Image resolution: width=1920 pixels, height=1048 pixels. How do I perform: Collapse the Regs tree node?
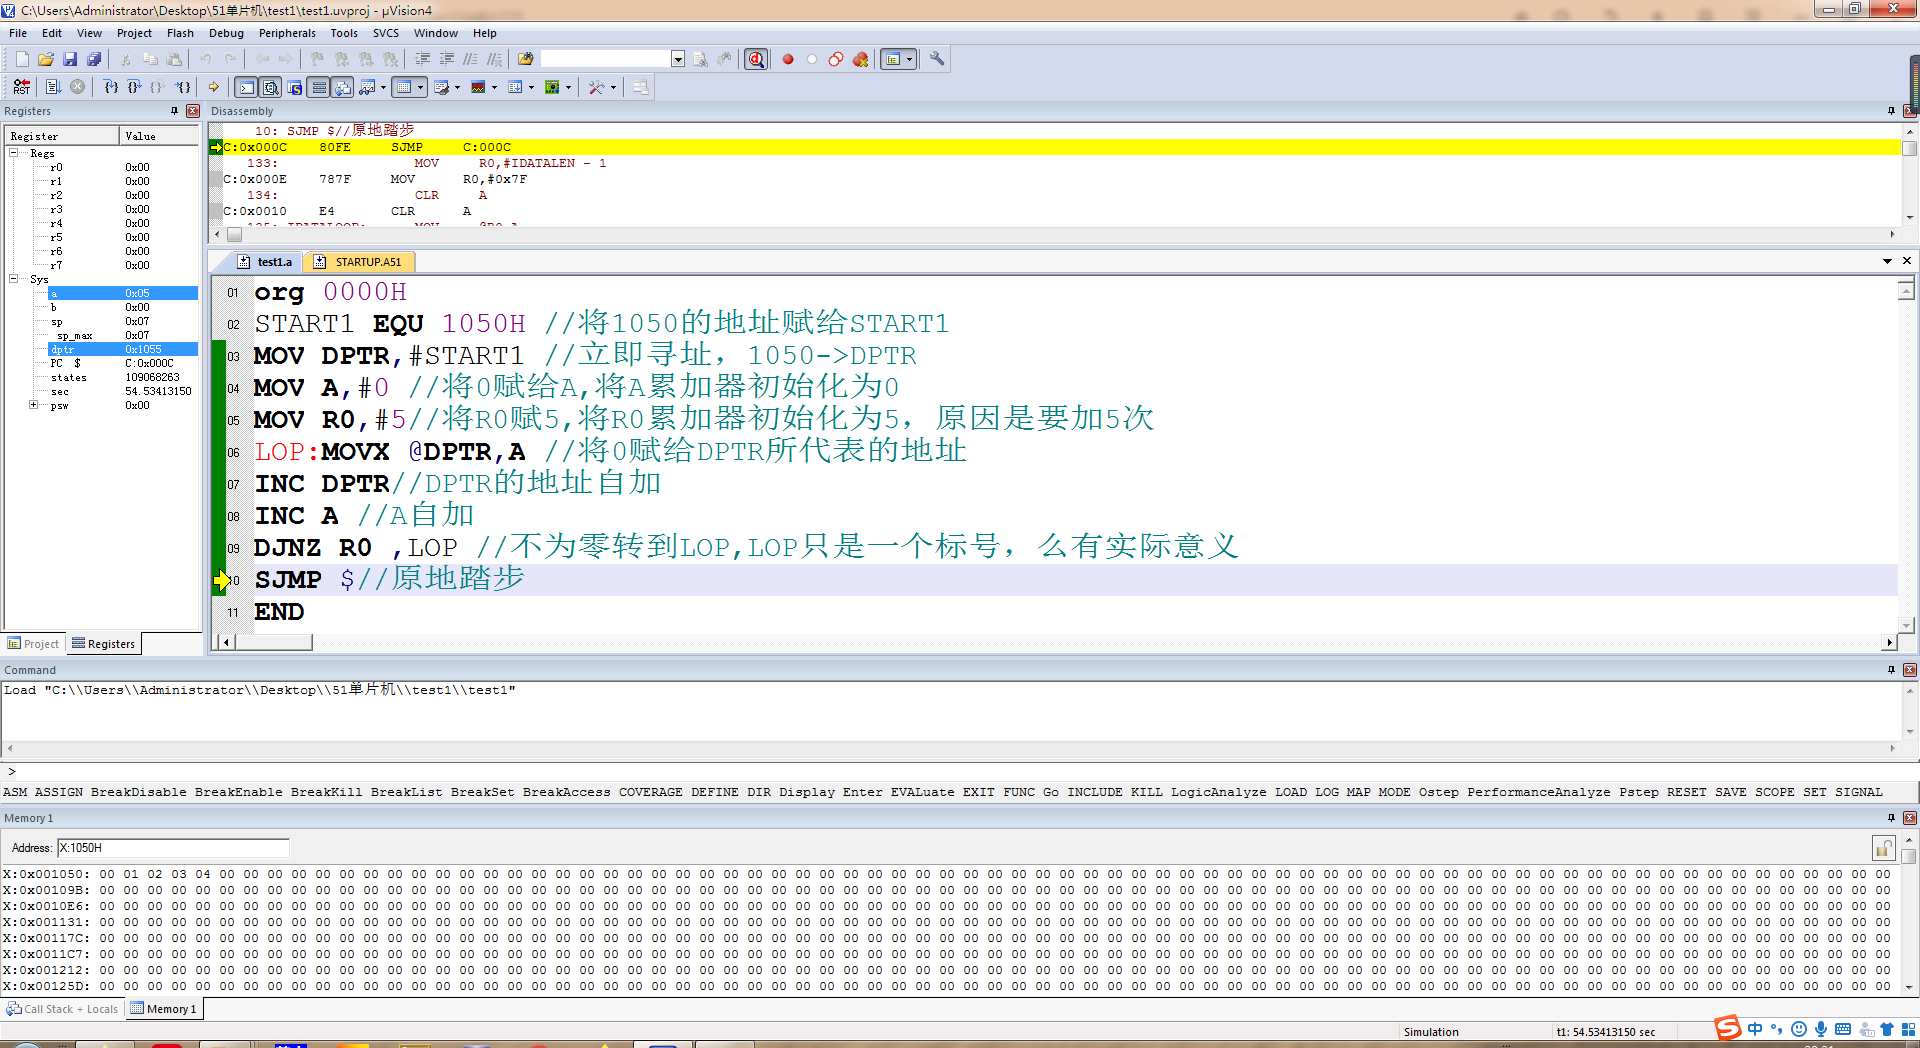point(14,153)
